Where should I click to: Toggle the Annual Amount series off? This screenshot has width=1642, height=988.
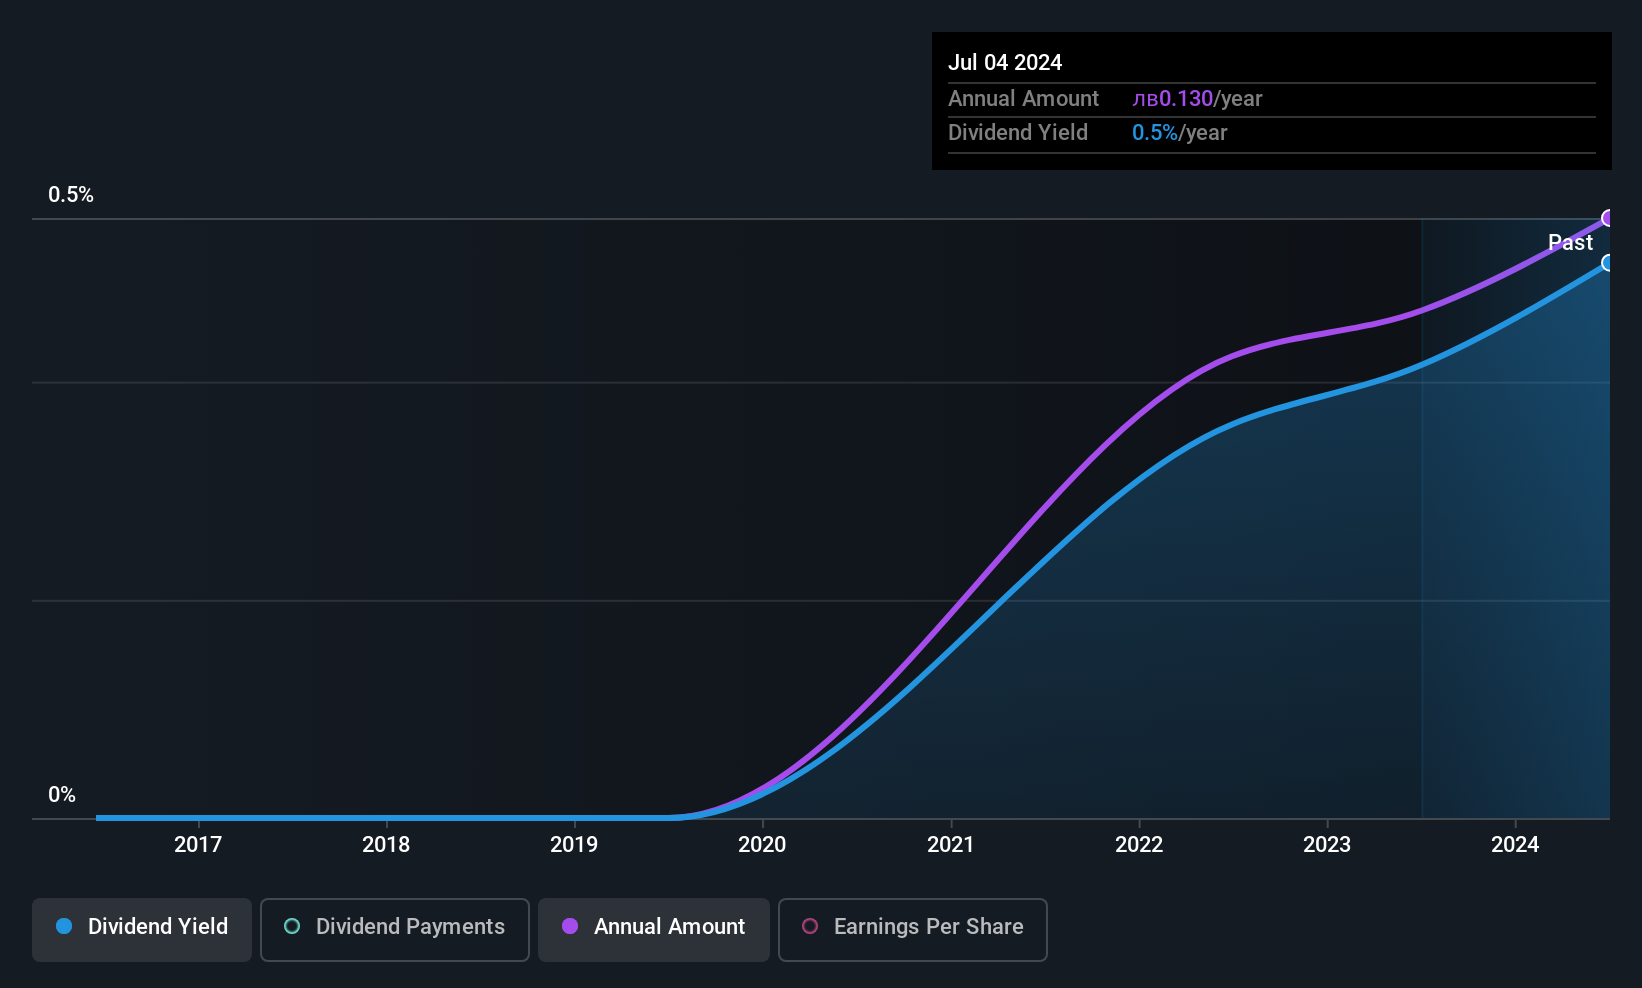point(654,930)
